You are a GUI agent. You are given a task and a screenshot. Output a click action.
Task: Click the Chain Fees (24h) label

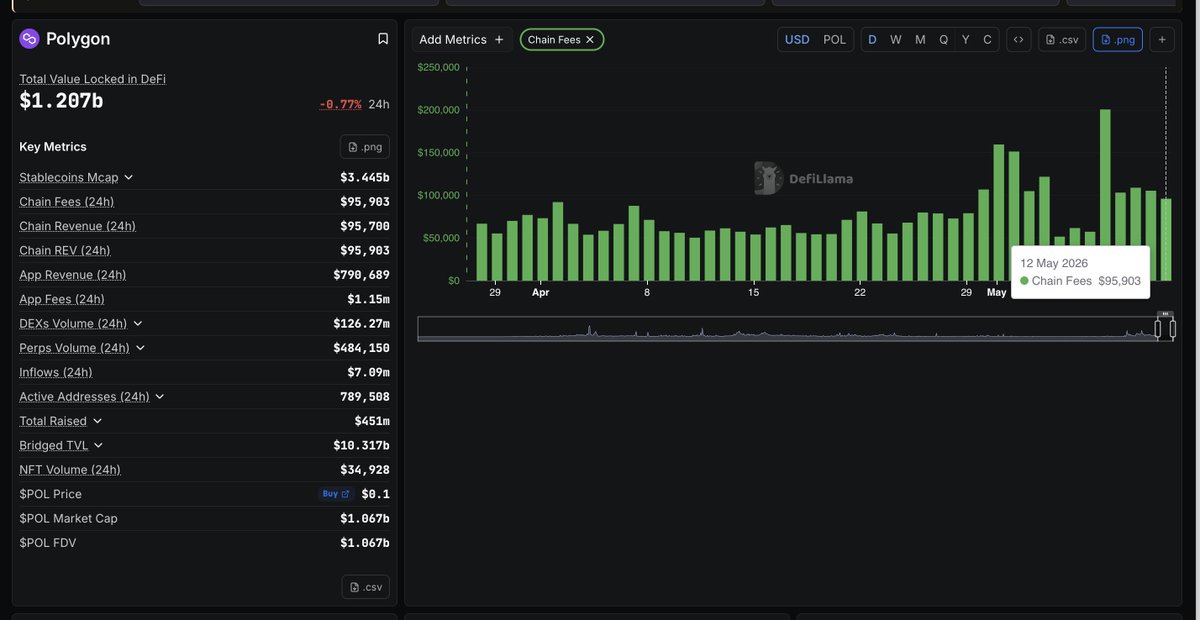click(66, 202)
